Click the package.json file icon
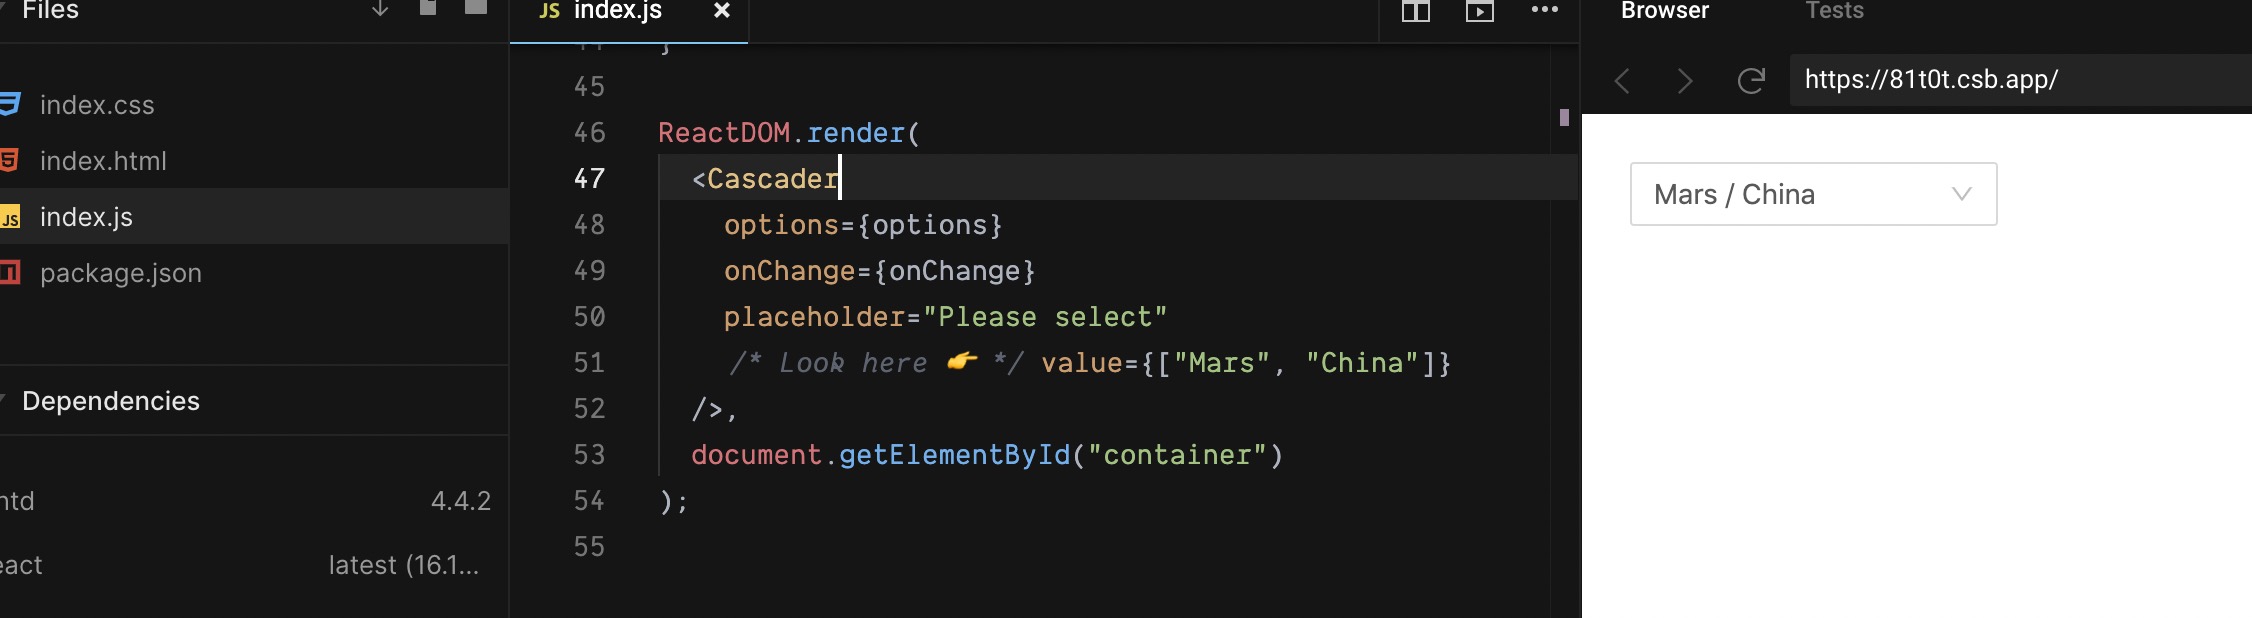 [x=12, y=272]
